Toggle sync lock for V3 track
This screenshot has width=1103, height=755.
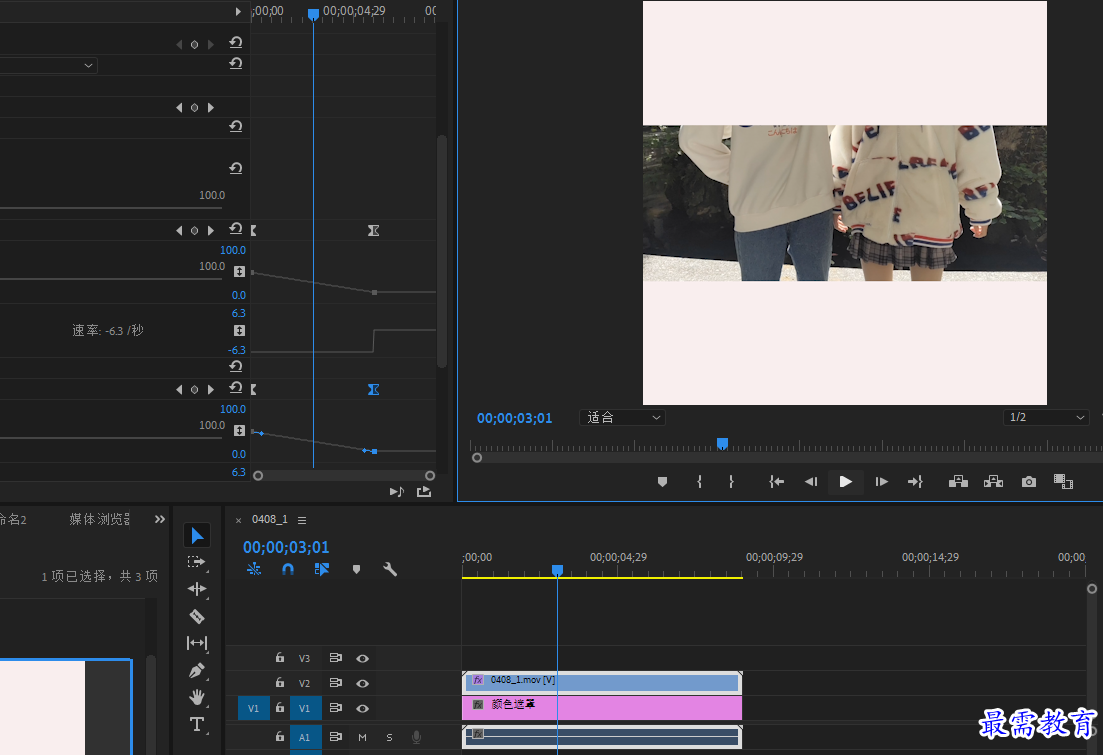tap(336, 658)
